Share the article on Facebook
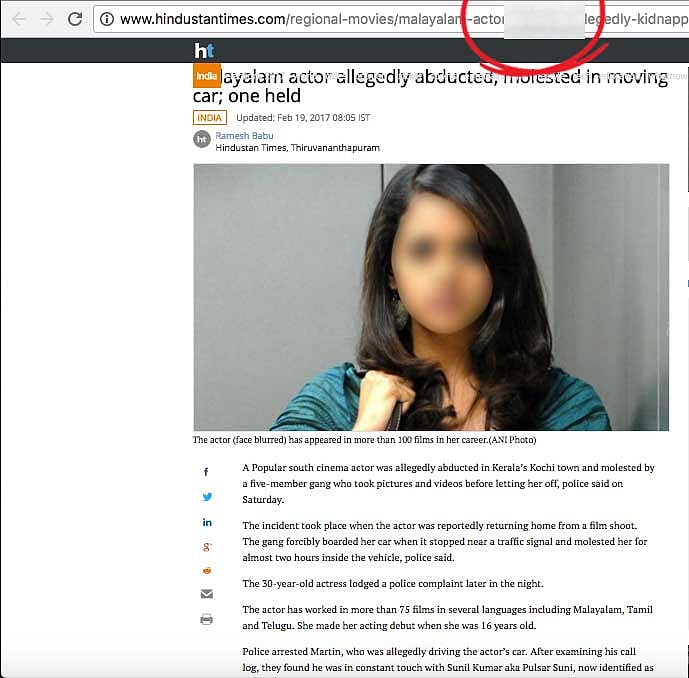This screenshot has height=678, width=689. 206,472
